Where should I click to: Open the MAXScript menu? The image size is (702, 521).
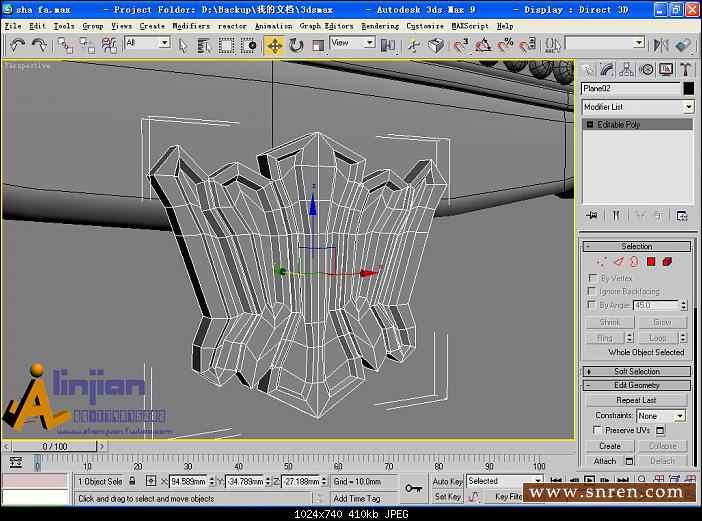470,26
